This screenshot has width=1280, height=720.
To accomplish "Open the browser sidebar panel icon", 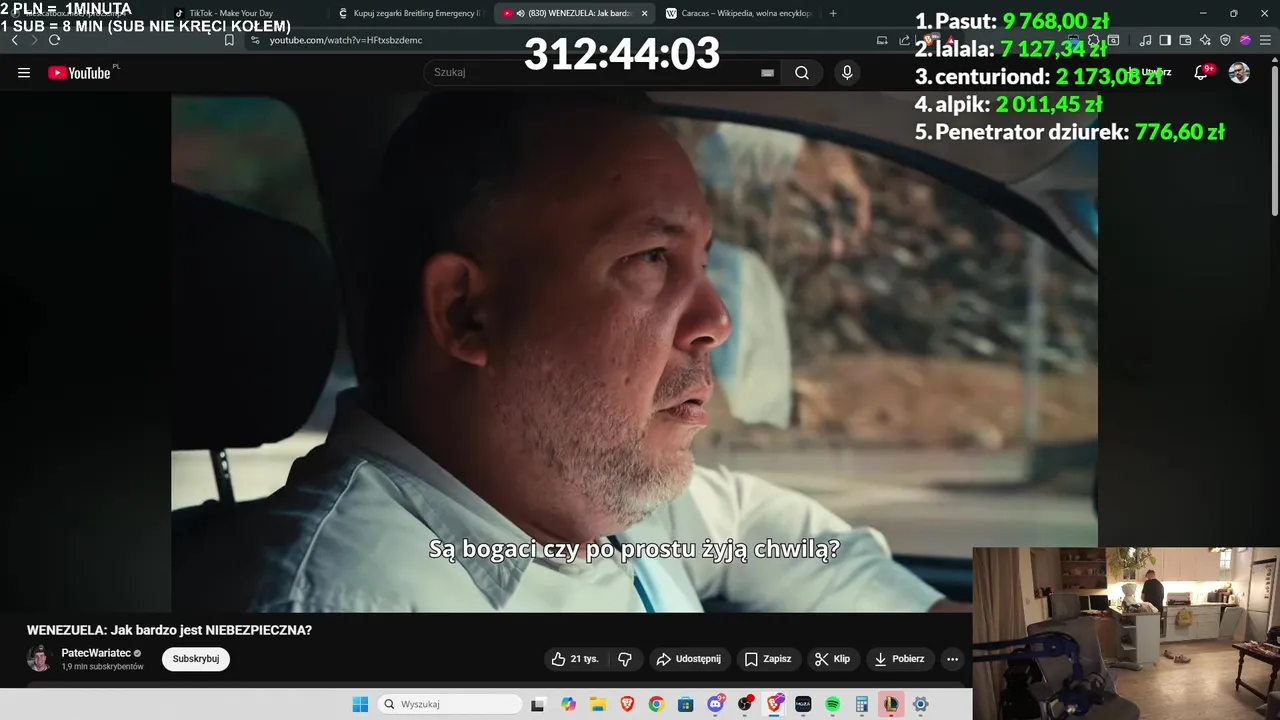I will click(1165, 40).
